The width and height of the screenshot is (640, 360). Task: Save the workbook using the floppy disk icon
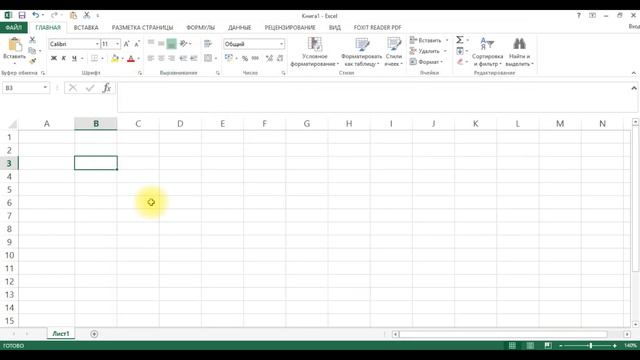(x=22, y=16)
